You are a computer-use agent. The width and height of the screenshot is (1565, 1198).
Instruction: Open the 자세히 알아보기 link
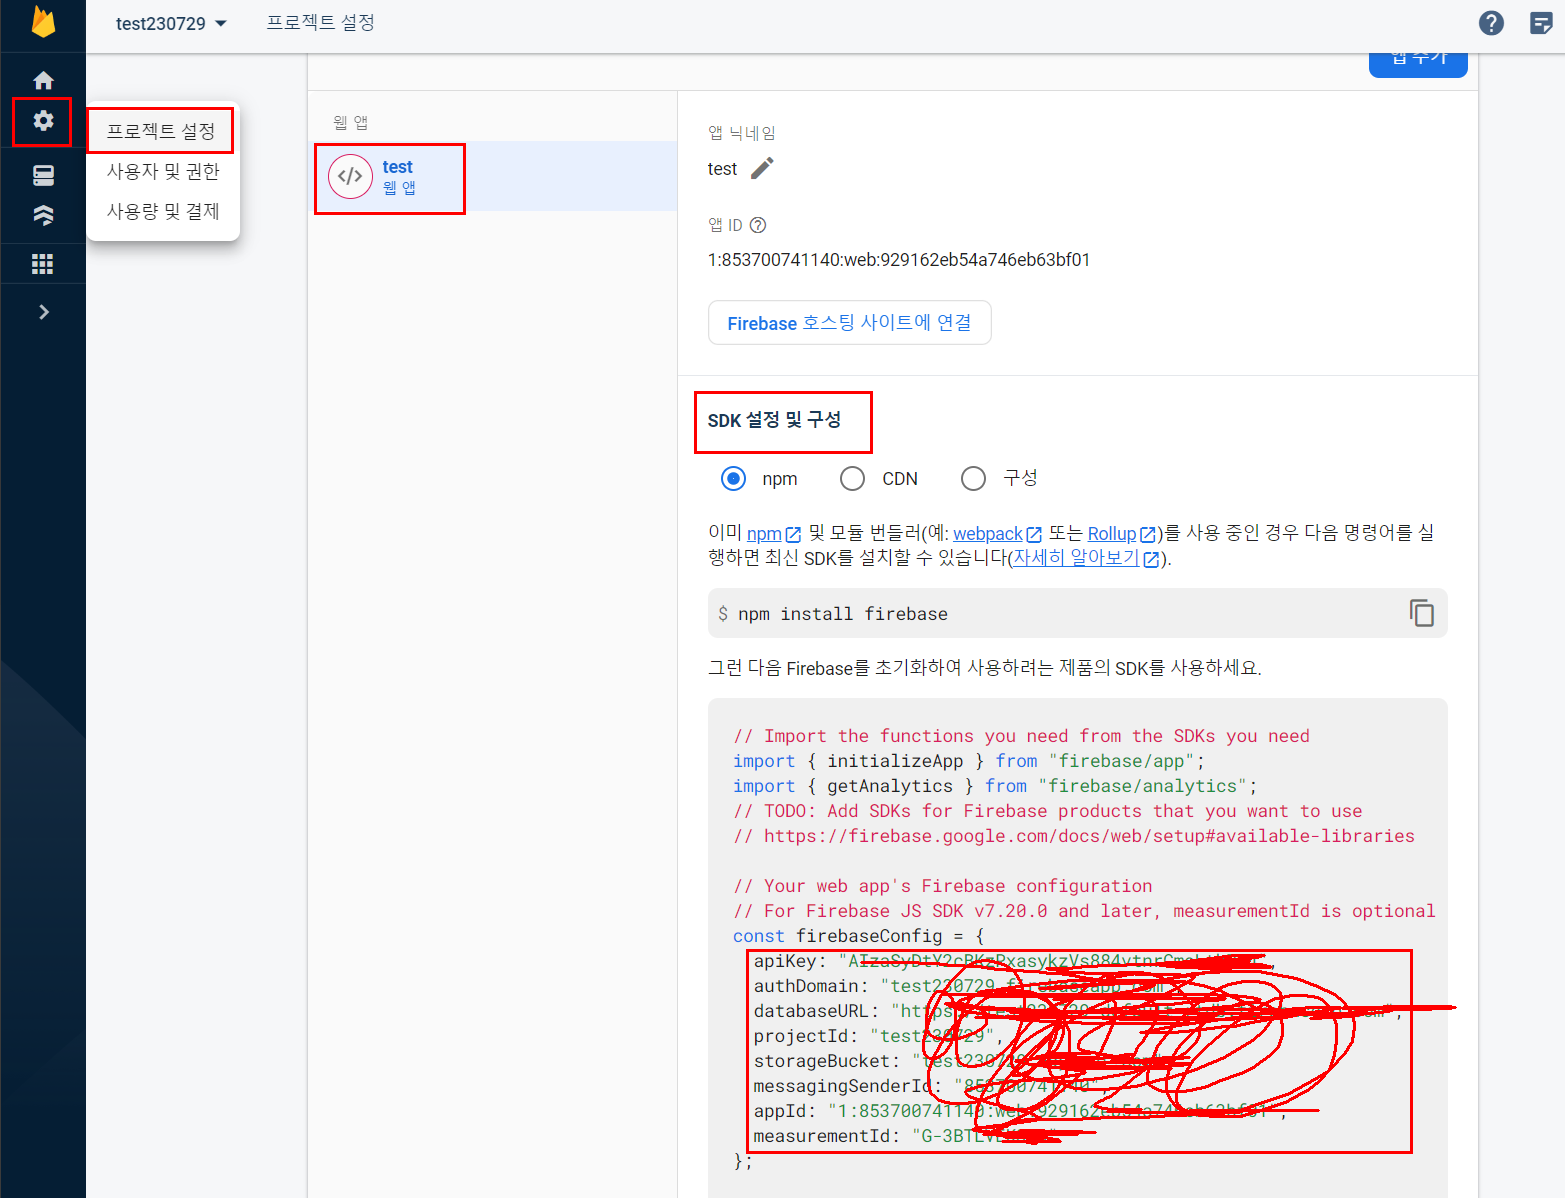point(1086,558)
